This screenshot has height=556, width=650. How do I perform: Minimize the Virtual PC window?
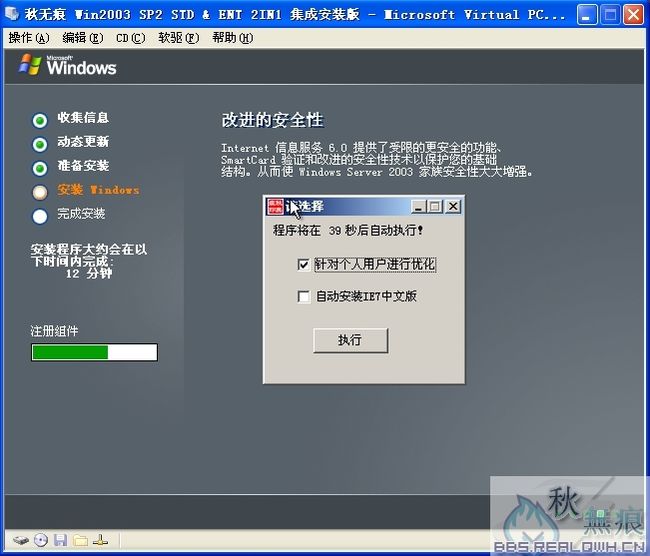pyautogui.click(x=587, y=15)
